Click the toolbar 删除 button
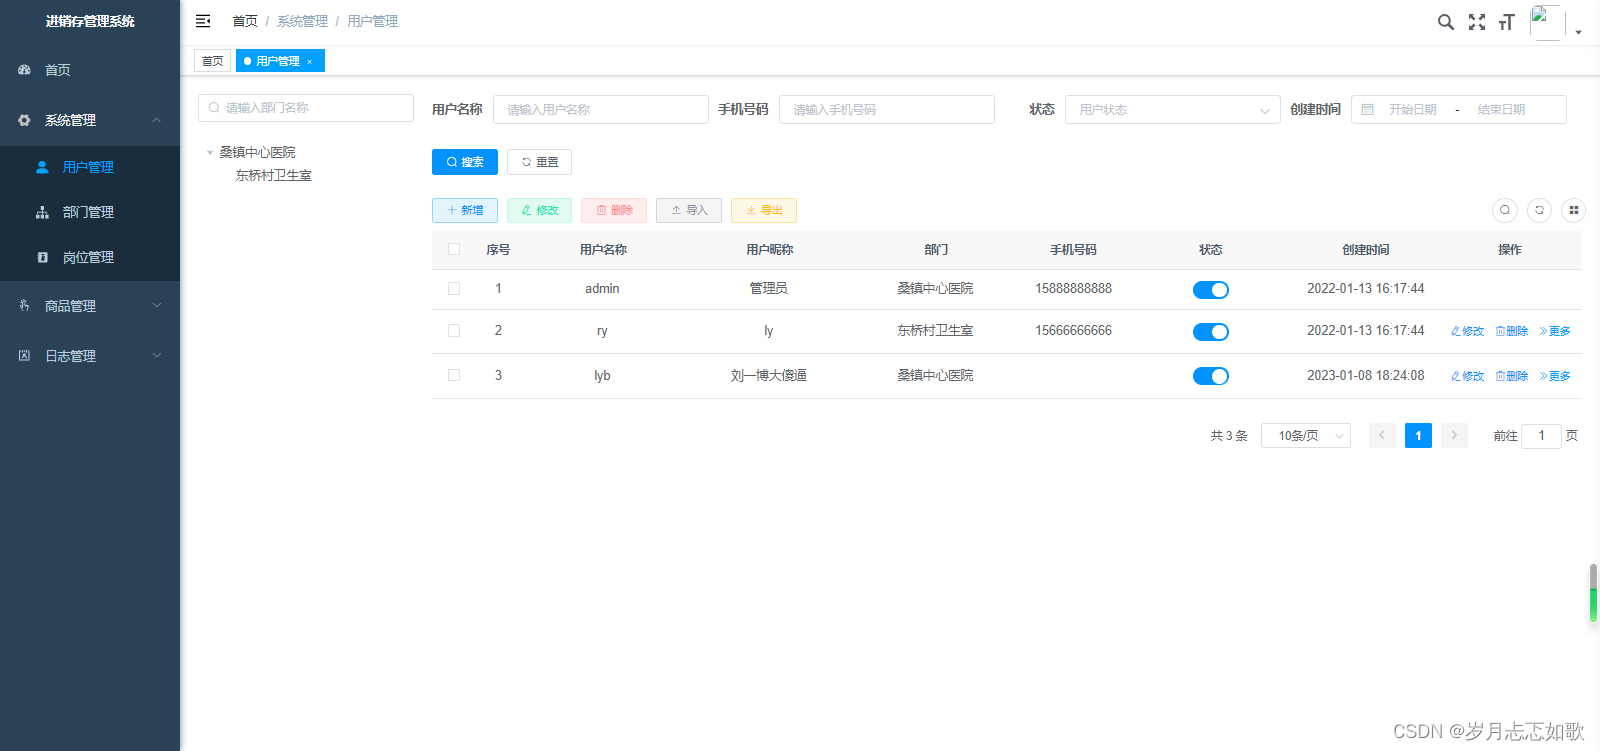This screenshot has height=751, width=1600. 614,210
